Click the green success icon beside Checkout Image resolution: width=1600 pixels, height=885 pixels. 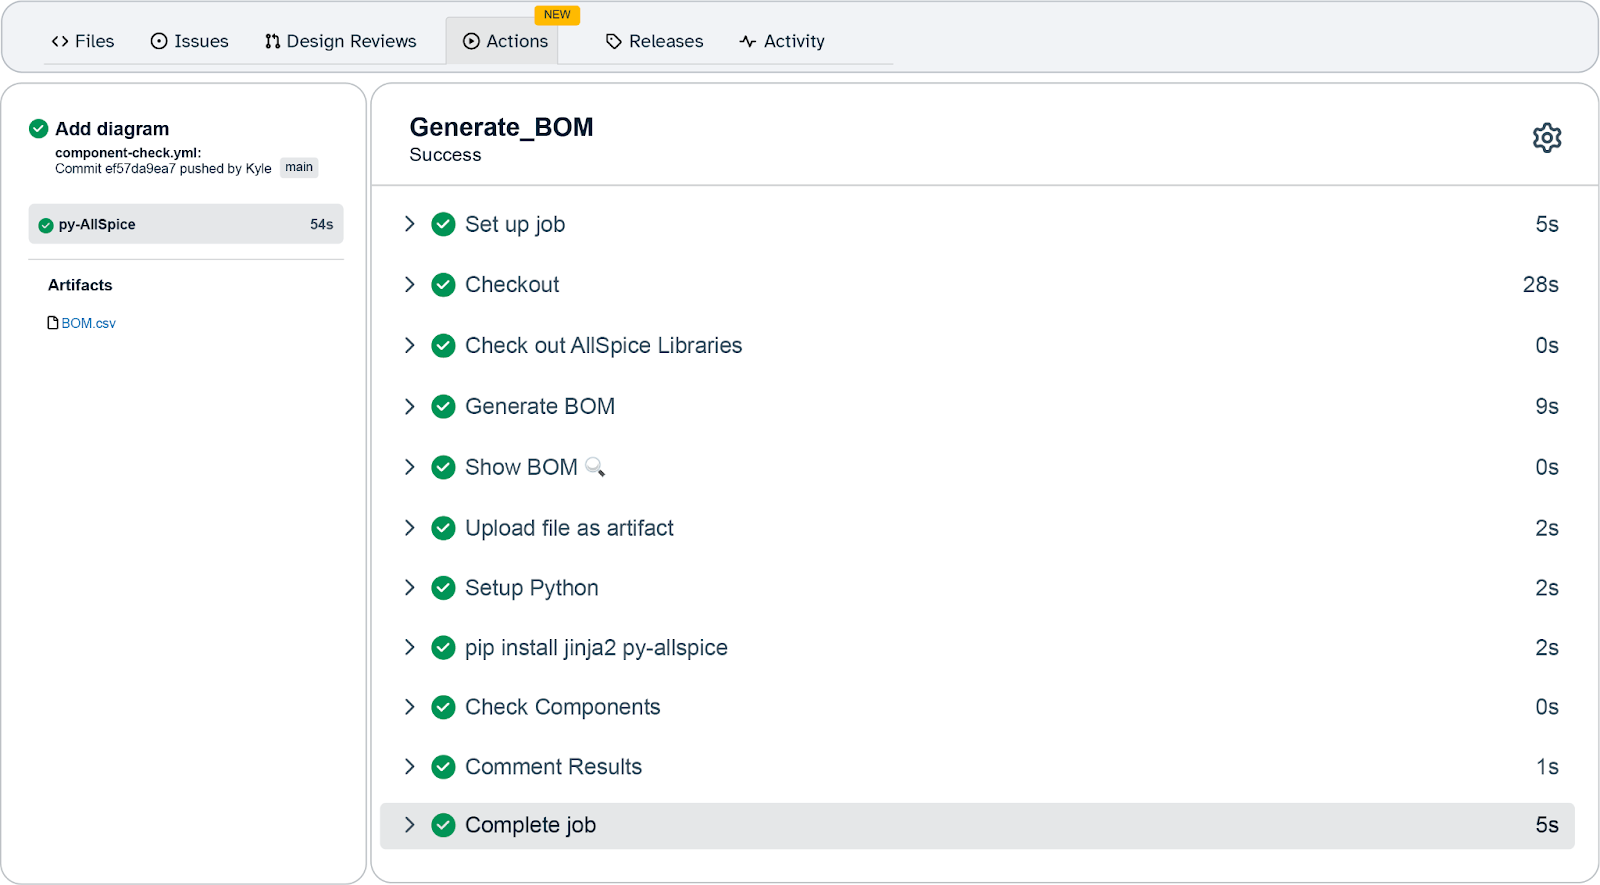coord(443,285)
